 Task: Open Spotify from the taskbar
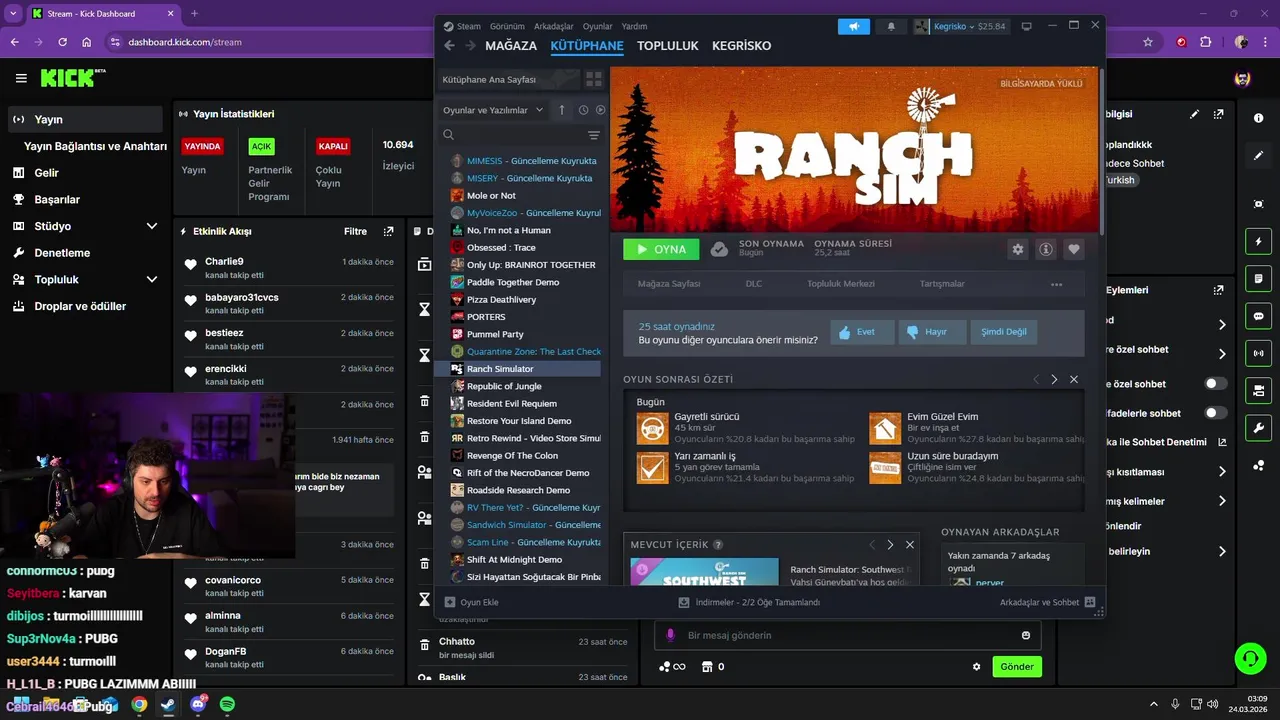coord(227,704)
